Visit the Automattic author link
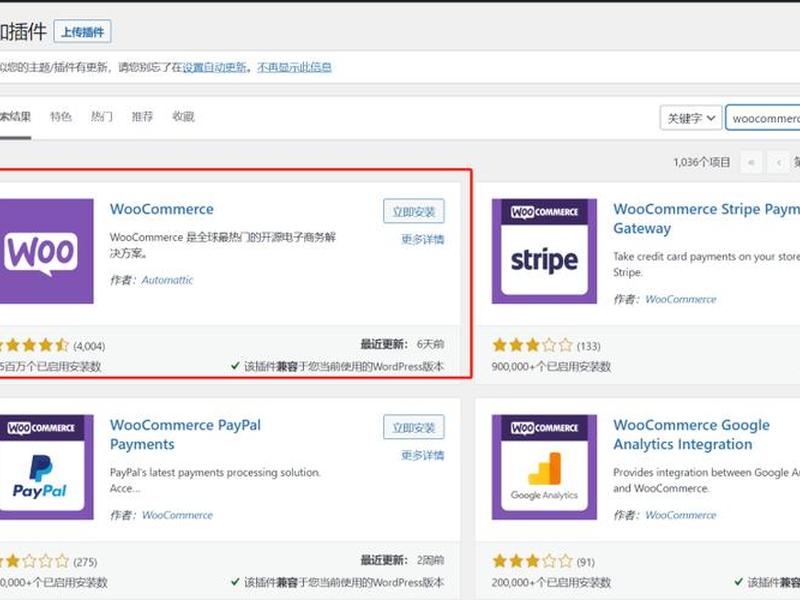Screen dimensions: 800x600 (167, 280)
